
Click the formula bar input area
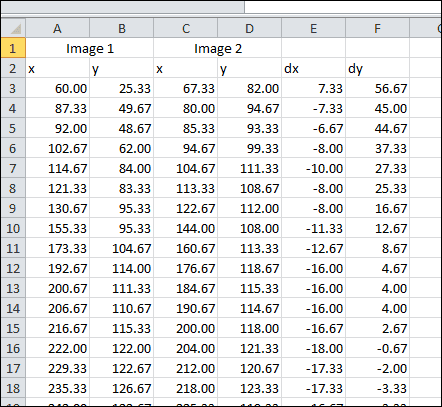343,7
